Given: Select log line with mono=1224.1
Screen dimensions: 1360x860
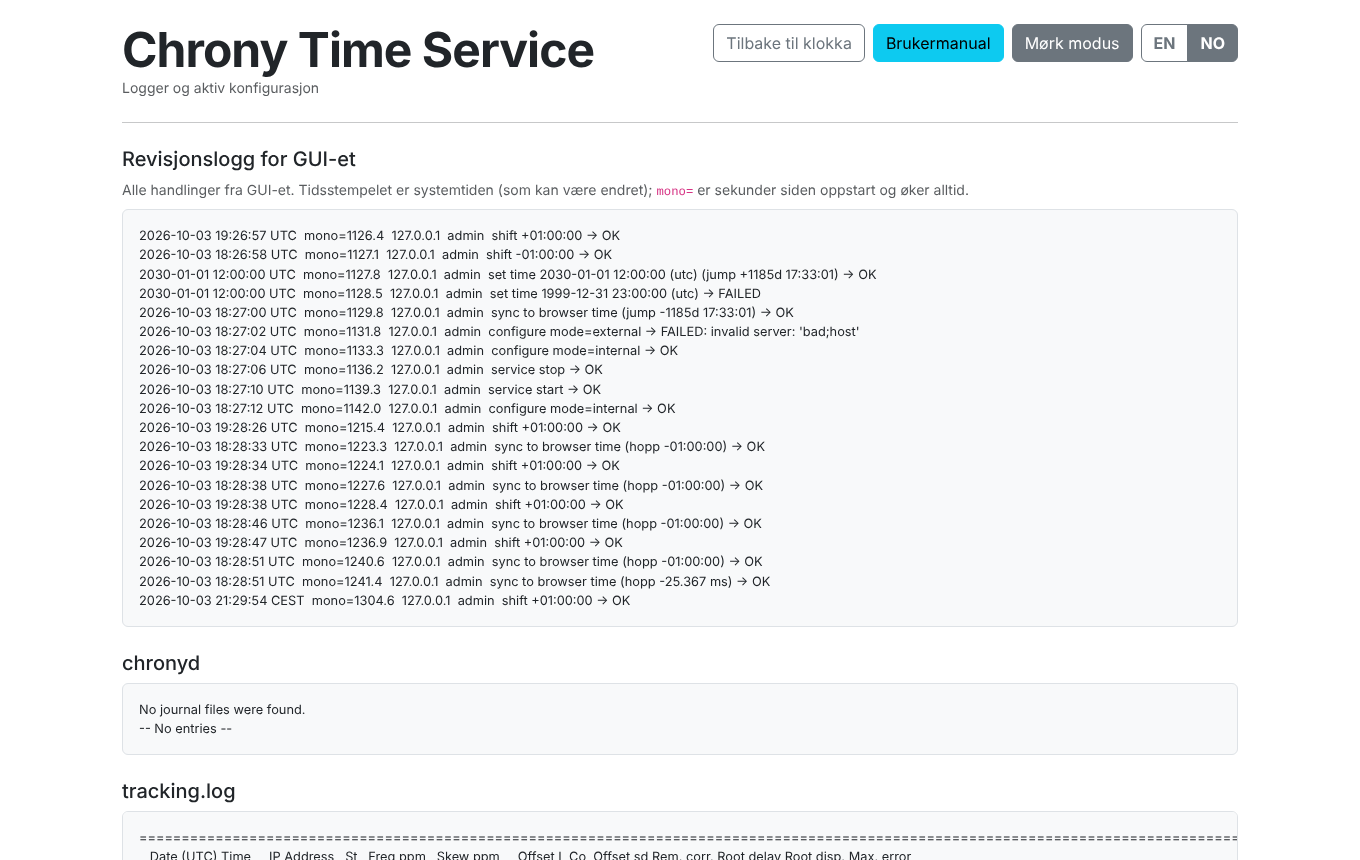Looking at the screenshot, I should (379, 466).
